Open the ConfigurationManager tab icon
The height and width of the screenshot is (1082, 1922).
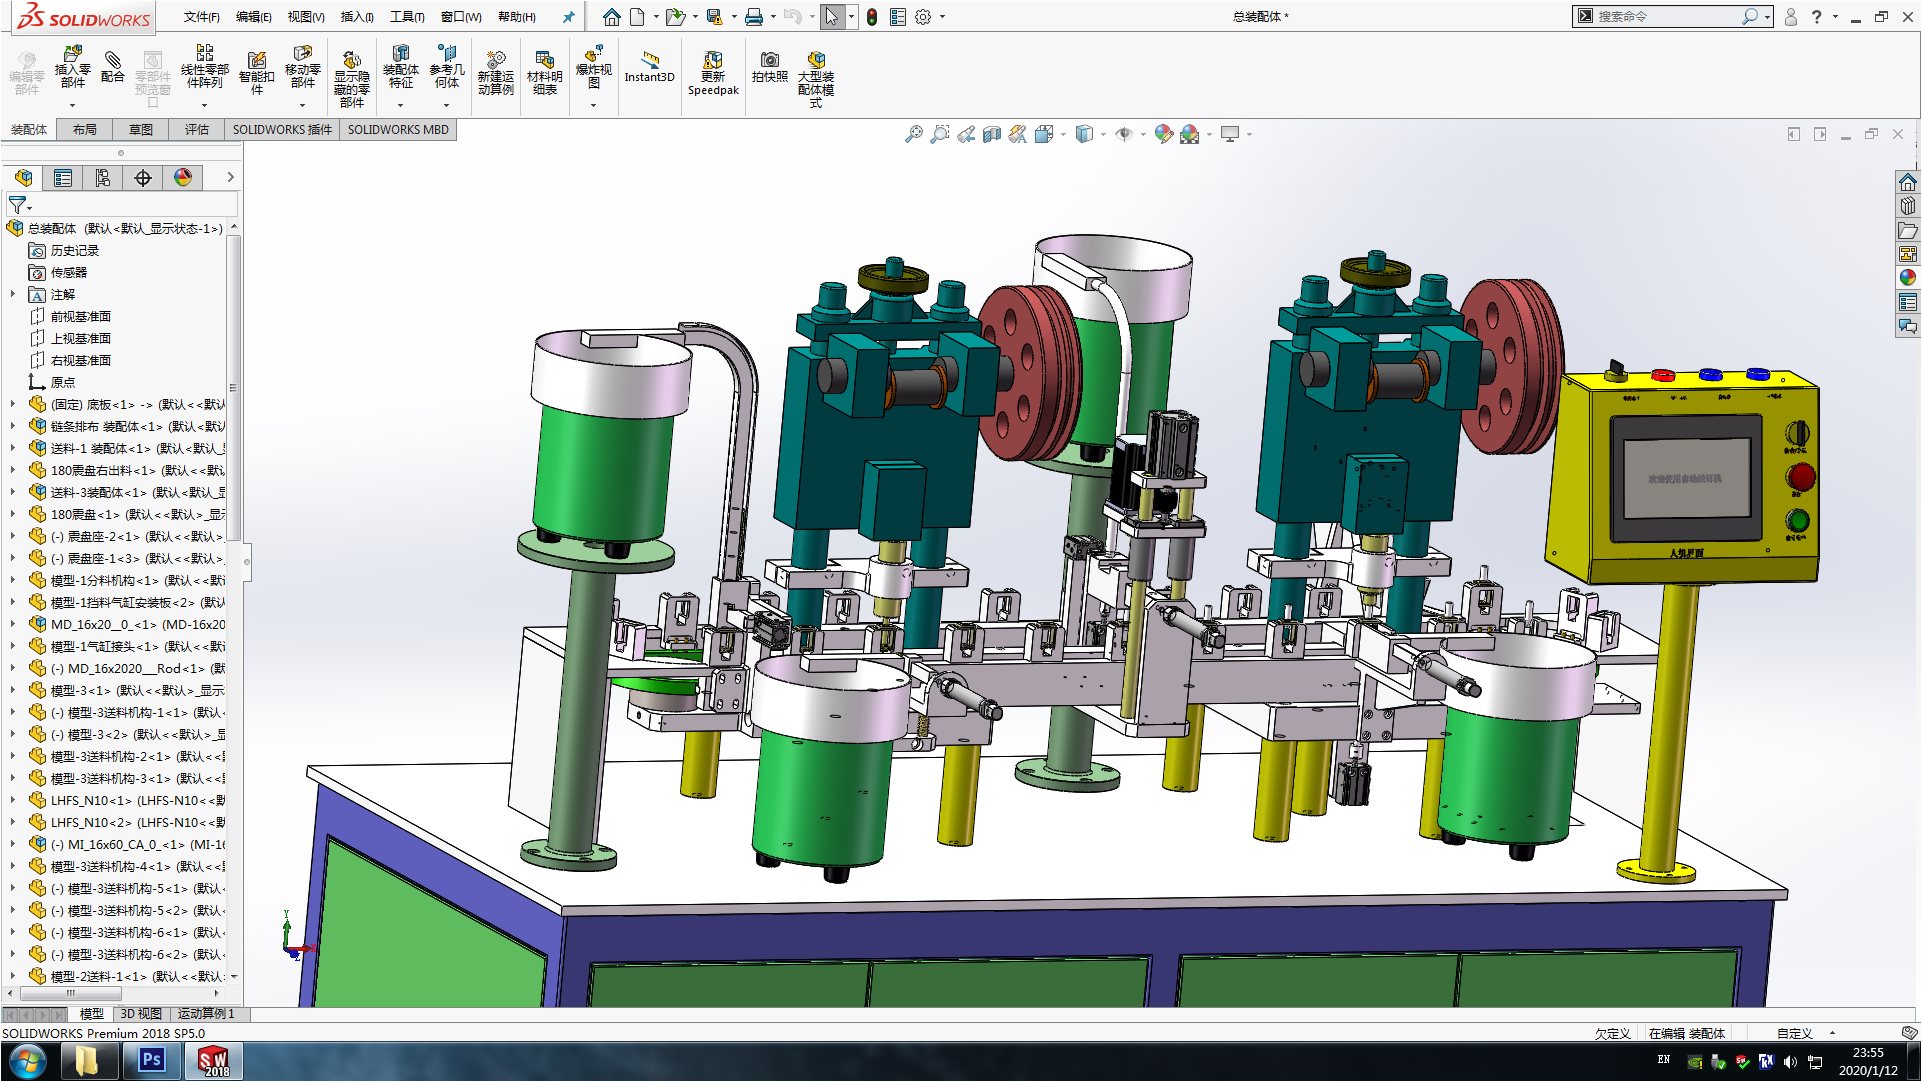click(x=103, y=178)
